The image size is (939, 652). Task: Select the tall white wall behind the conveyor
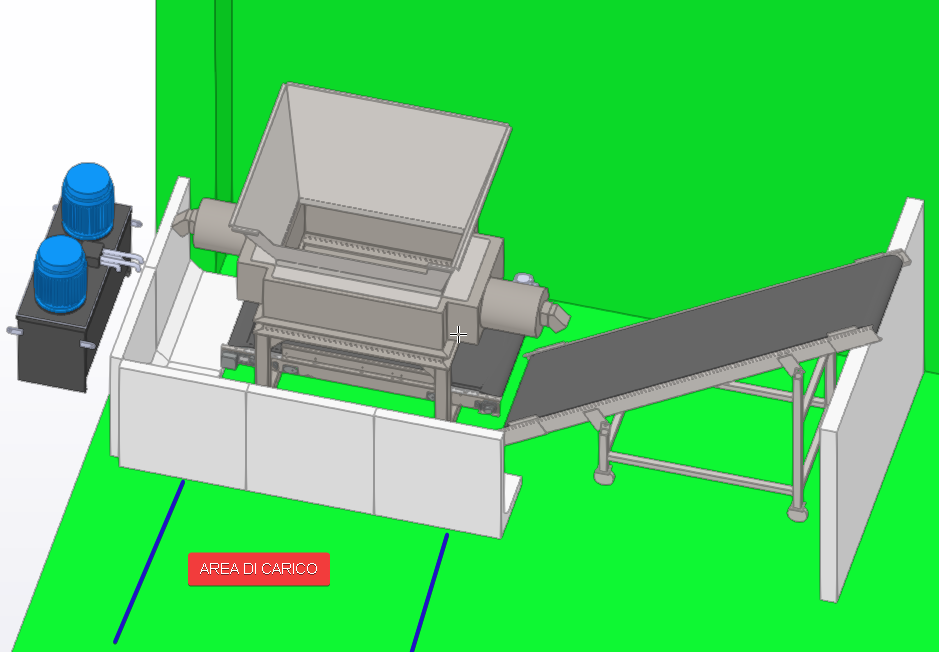click(x=871, y=398)
